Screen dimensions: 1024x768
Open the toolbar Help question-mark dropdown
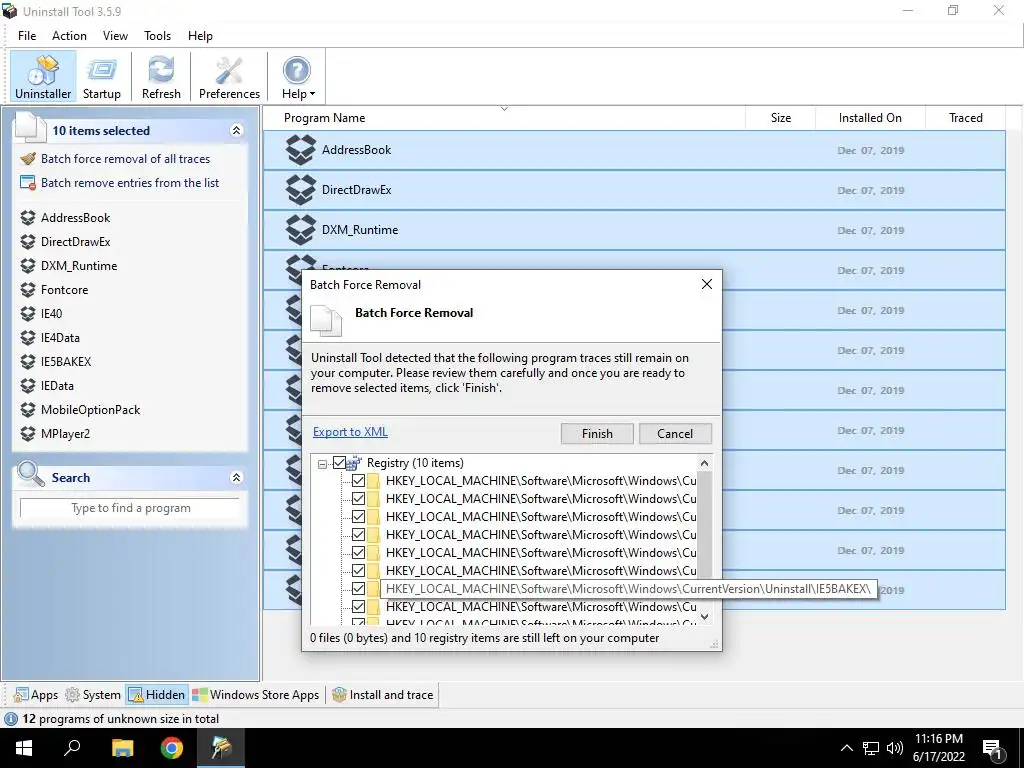pyautogui.click(x=298, y=76)
